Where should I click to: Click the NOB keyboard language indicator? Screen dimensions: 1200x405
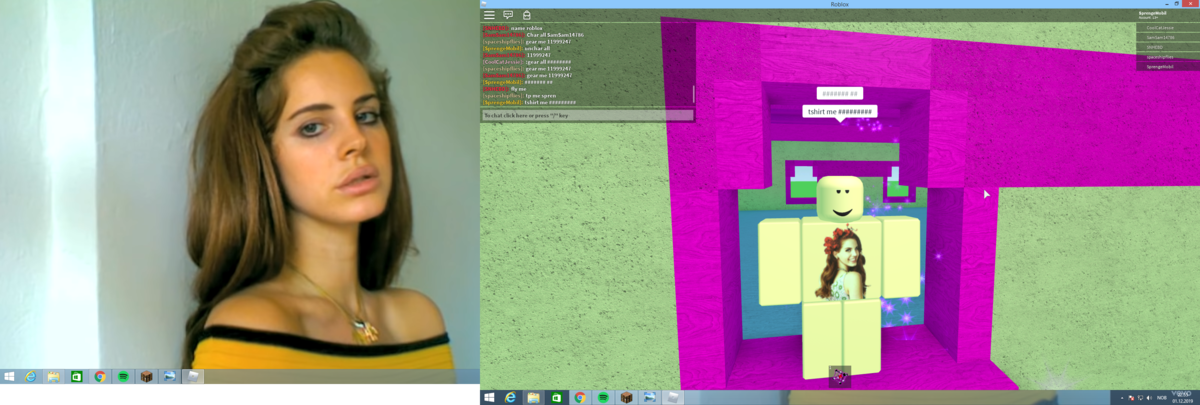click(x=1162, y=398)
